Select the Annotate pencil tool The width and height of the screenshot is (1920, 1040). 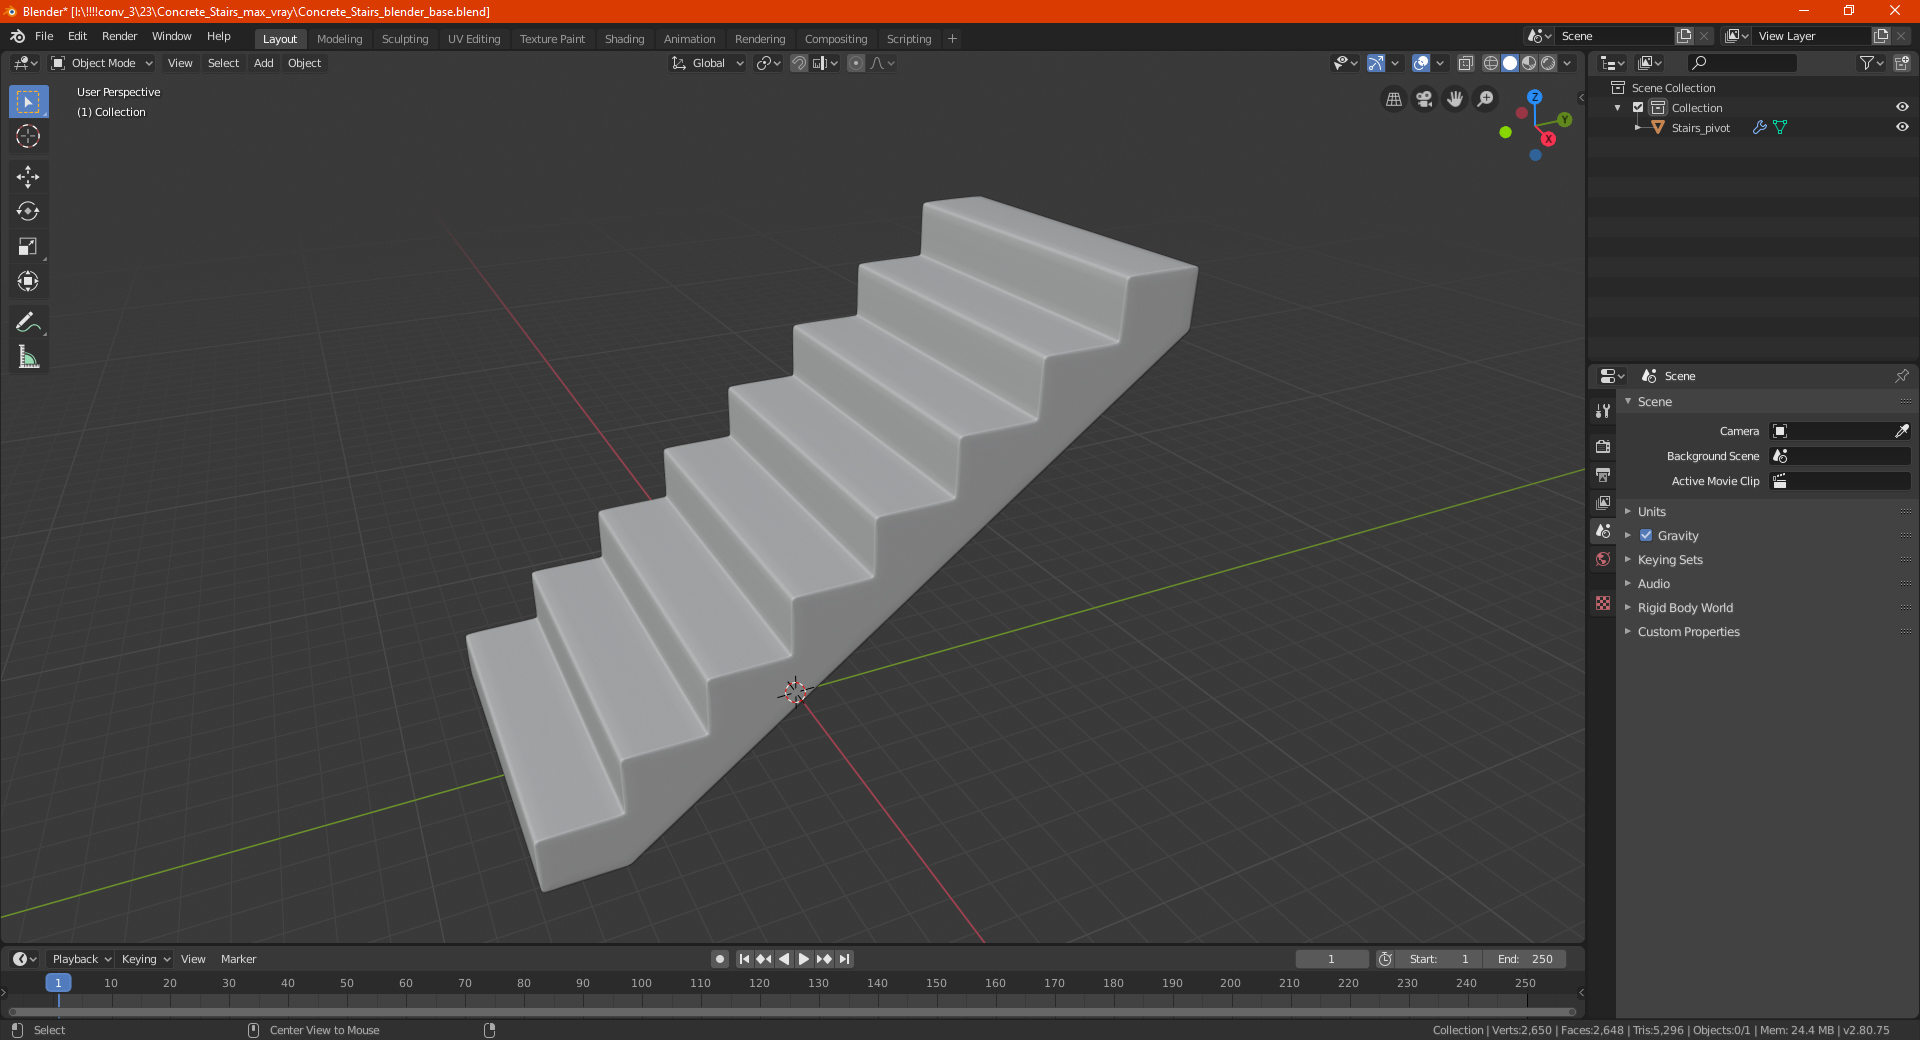(28, 322)
